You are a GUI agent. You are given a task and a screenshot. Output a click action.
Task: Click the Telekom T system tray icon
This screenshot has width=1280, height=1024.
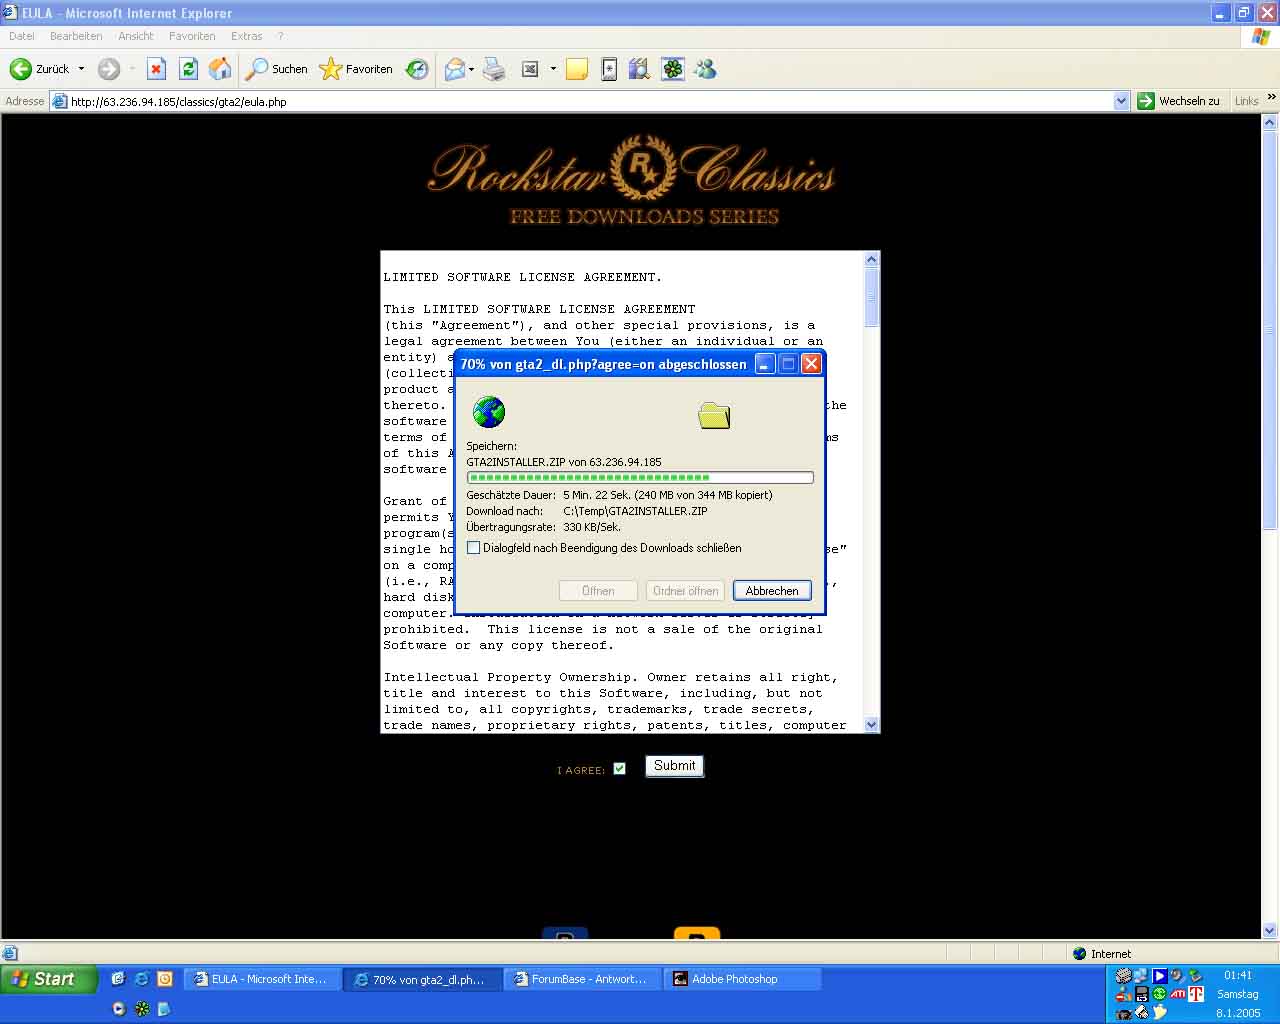tap(1195, 994)
